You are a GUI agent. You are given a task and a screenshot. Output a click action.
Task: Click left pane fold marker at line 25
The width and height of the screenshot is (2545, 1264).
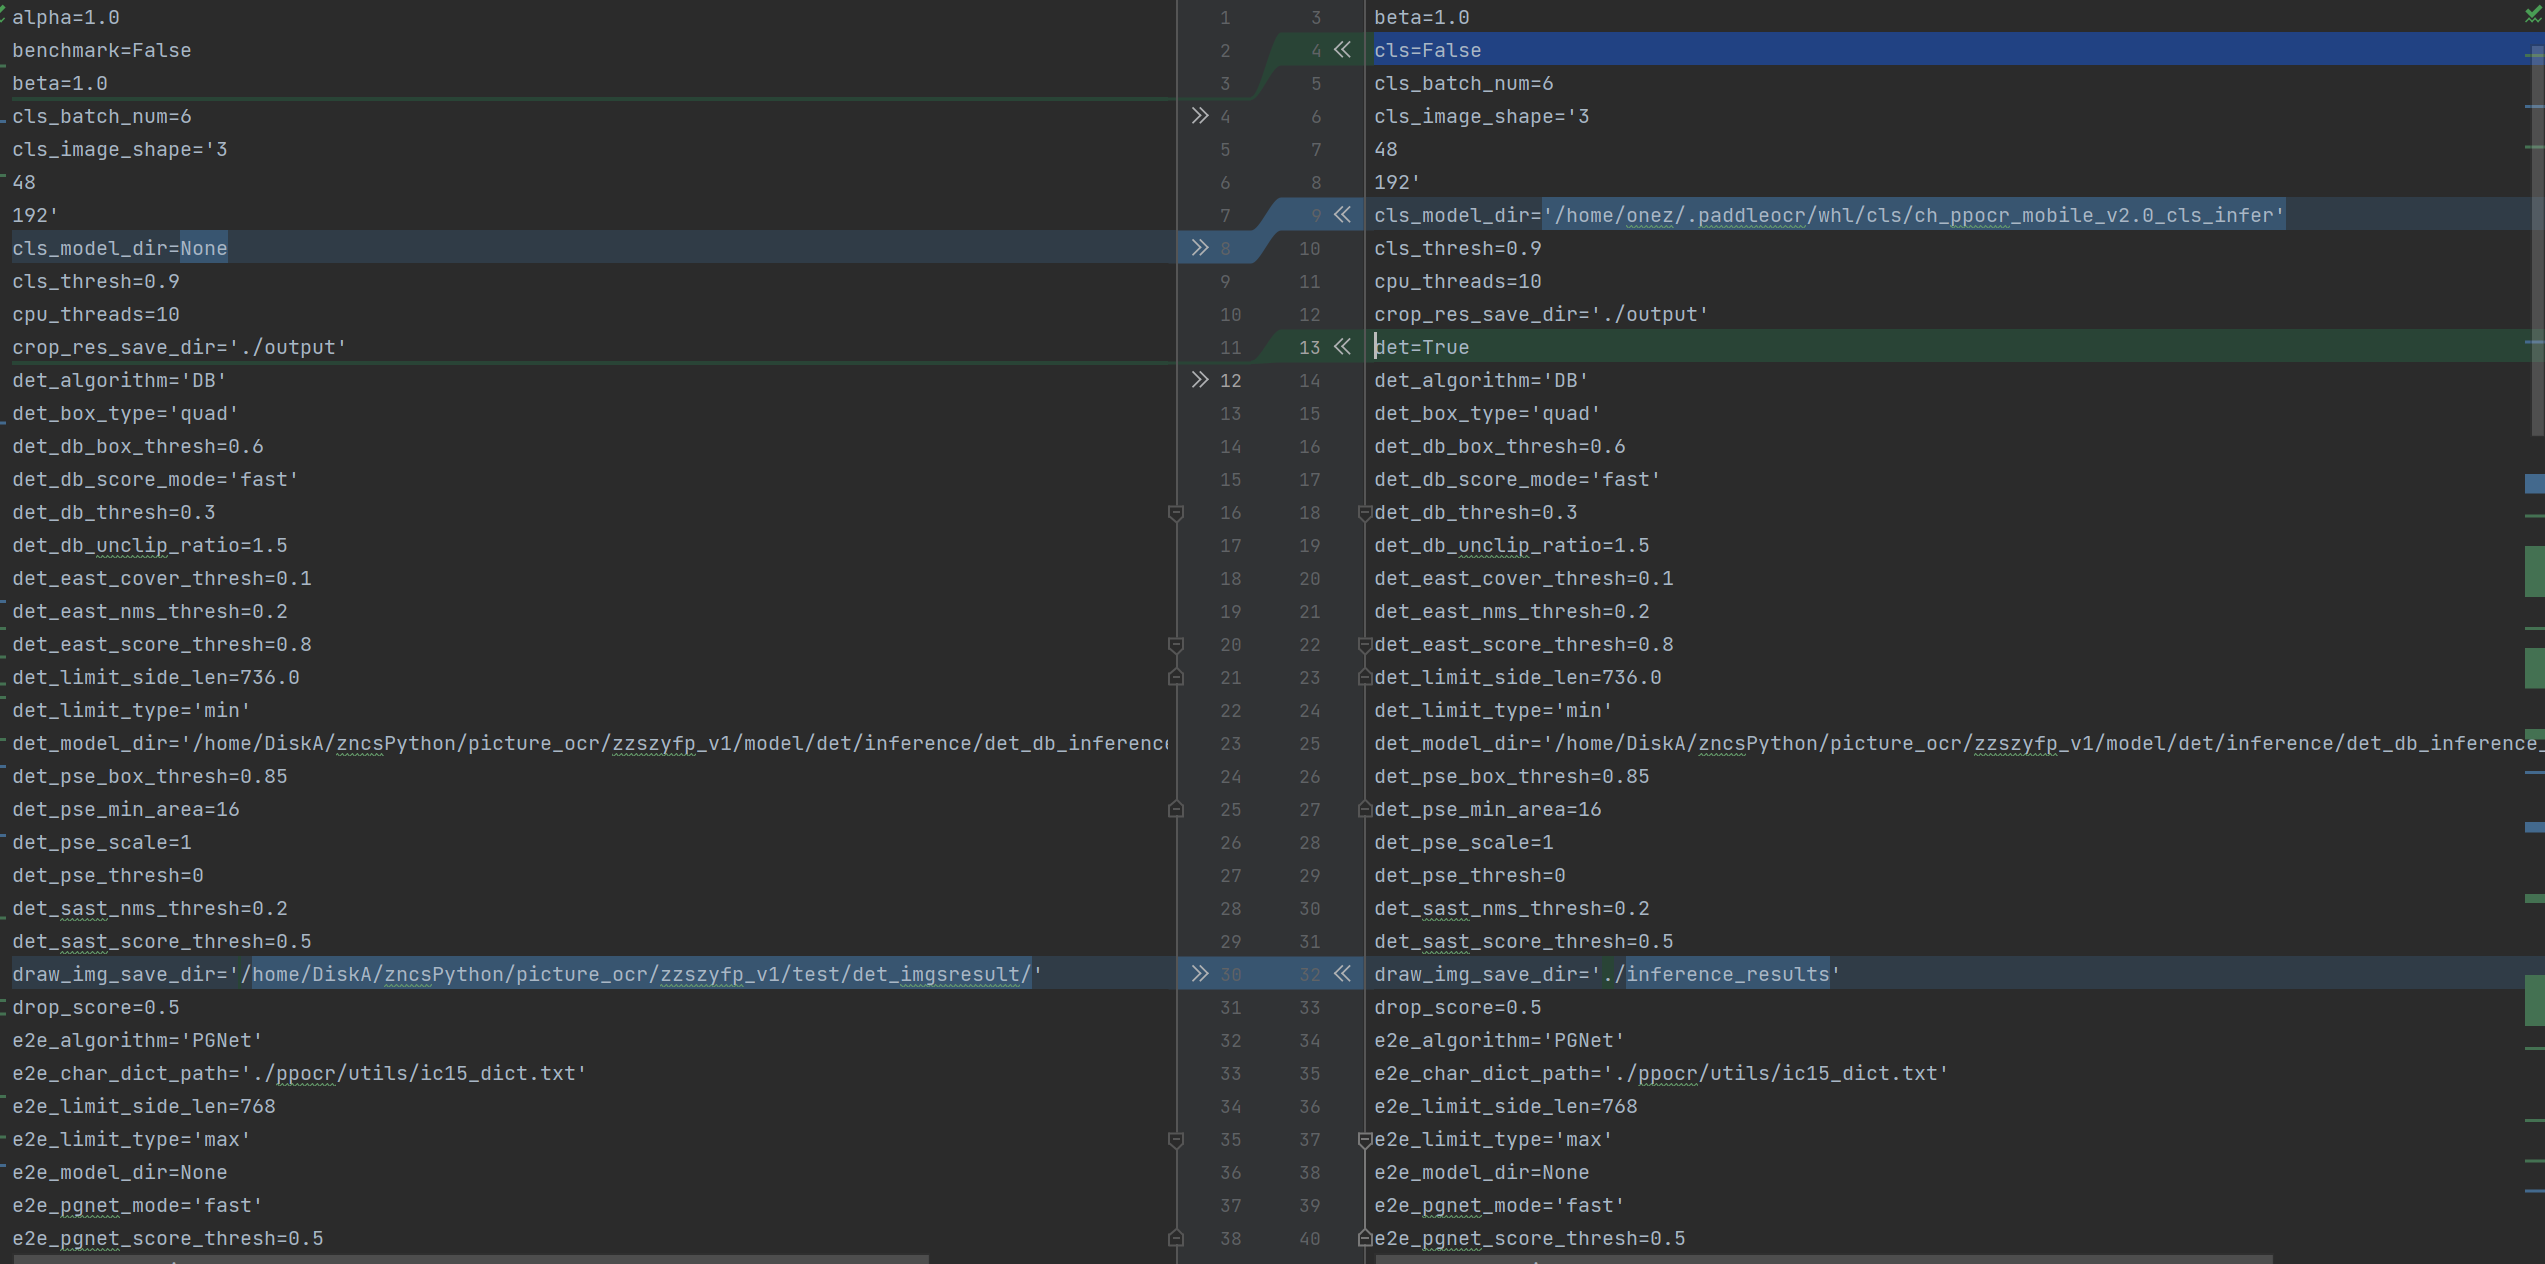(x=1176, y=809)
